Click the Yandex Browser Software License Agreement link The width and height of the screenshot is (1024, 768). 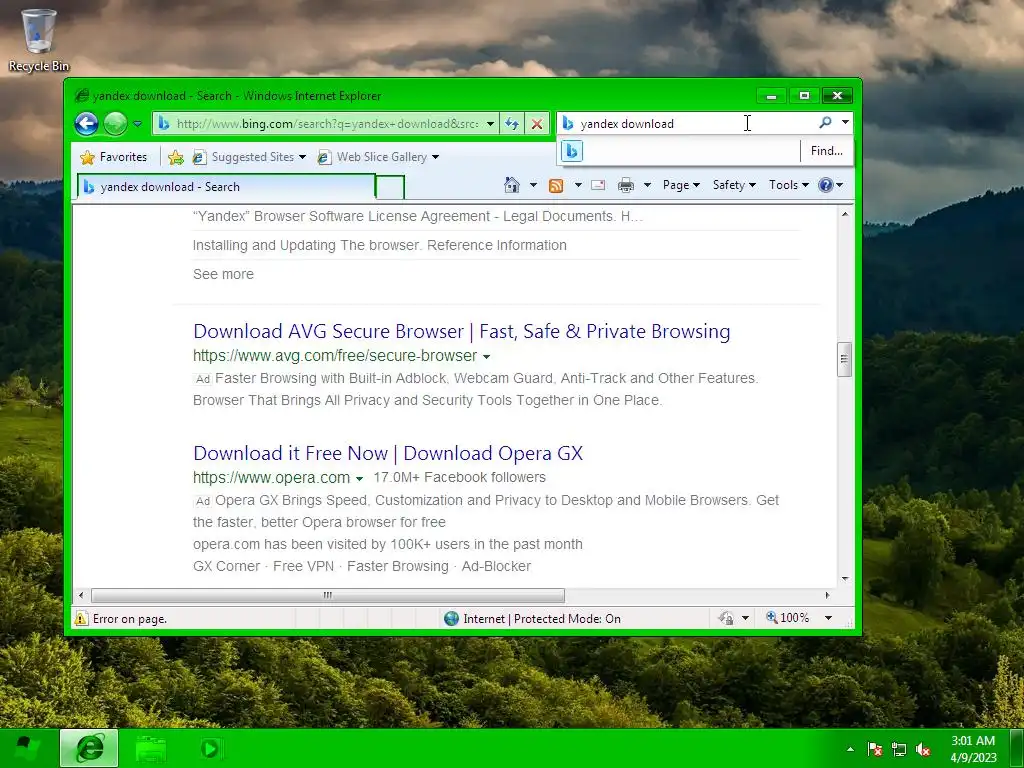click(417, 216)
